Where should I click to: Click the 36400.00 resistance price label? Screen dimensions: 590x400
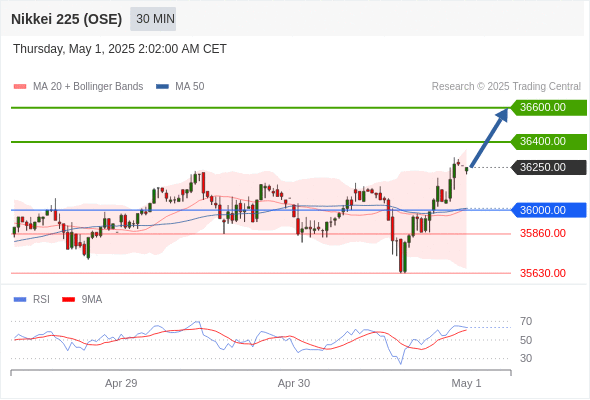(549, 141)
